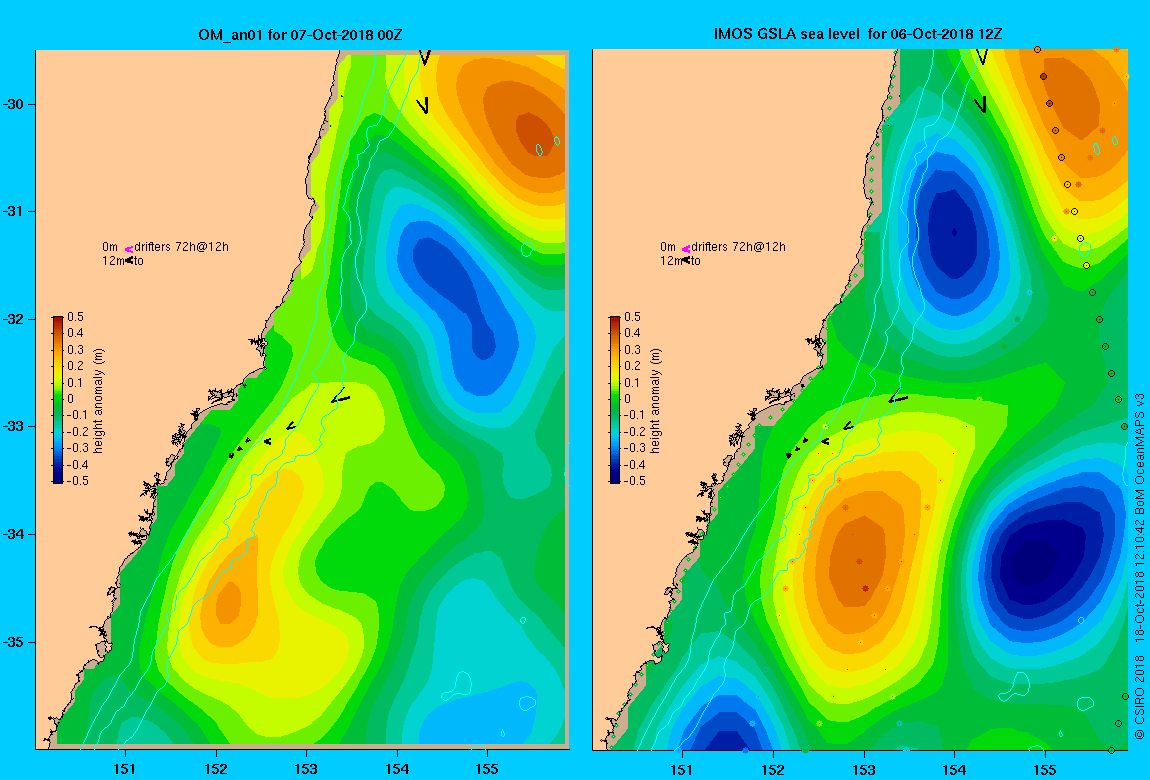The image size is (1150, 780).
Task: Click longitude '151' under the OM_an01 map
Action: pos(125,769)
